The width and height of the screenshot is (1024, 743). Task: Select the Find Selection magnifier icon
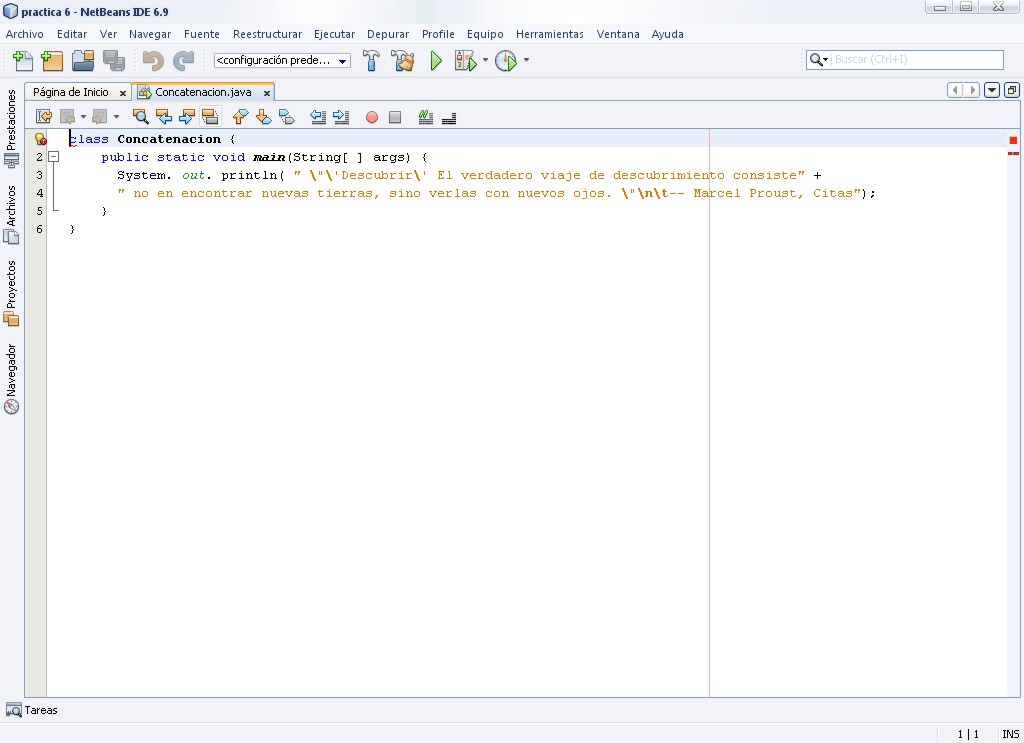140,116
